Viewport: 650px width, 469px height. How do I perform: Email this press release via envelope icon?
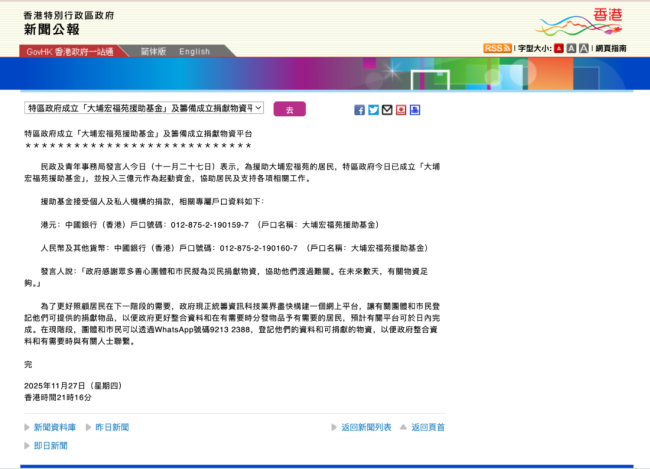387,110
